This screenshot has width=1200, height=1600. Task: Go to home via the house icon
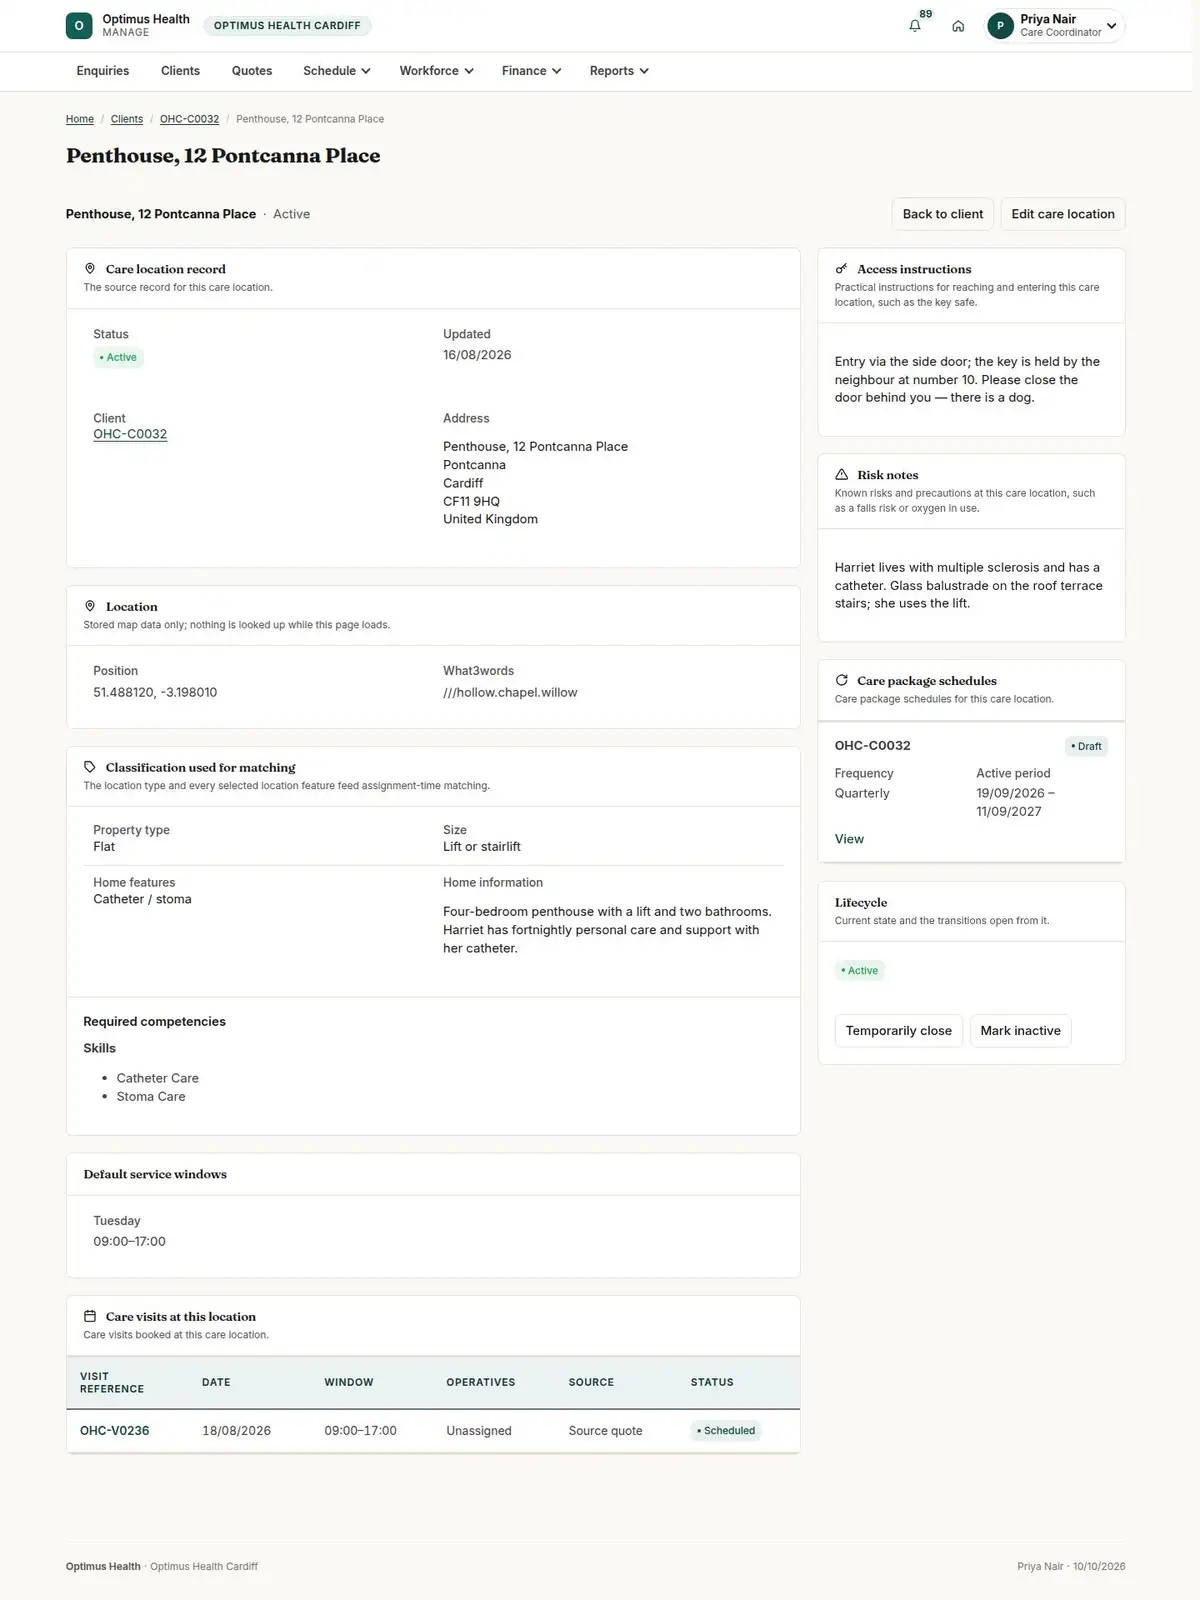(958, 26)
